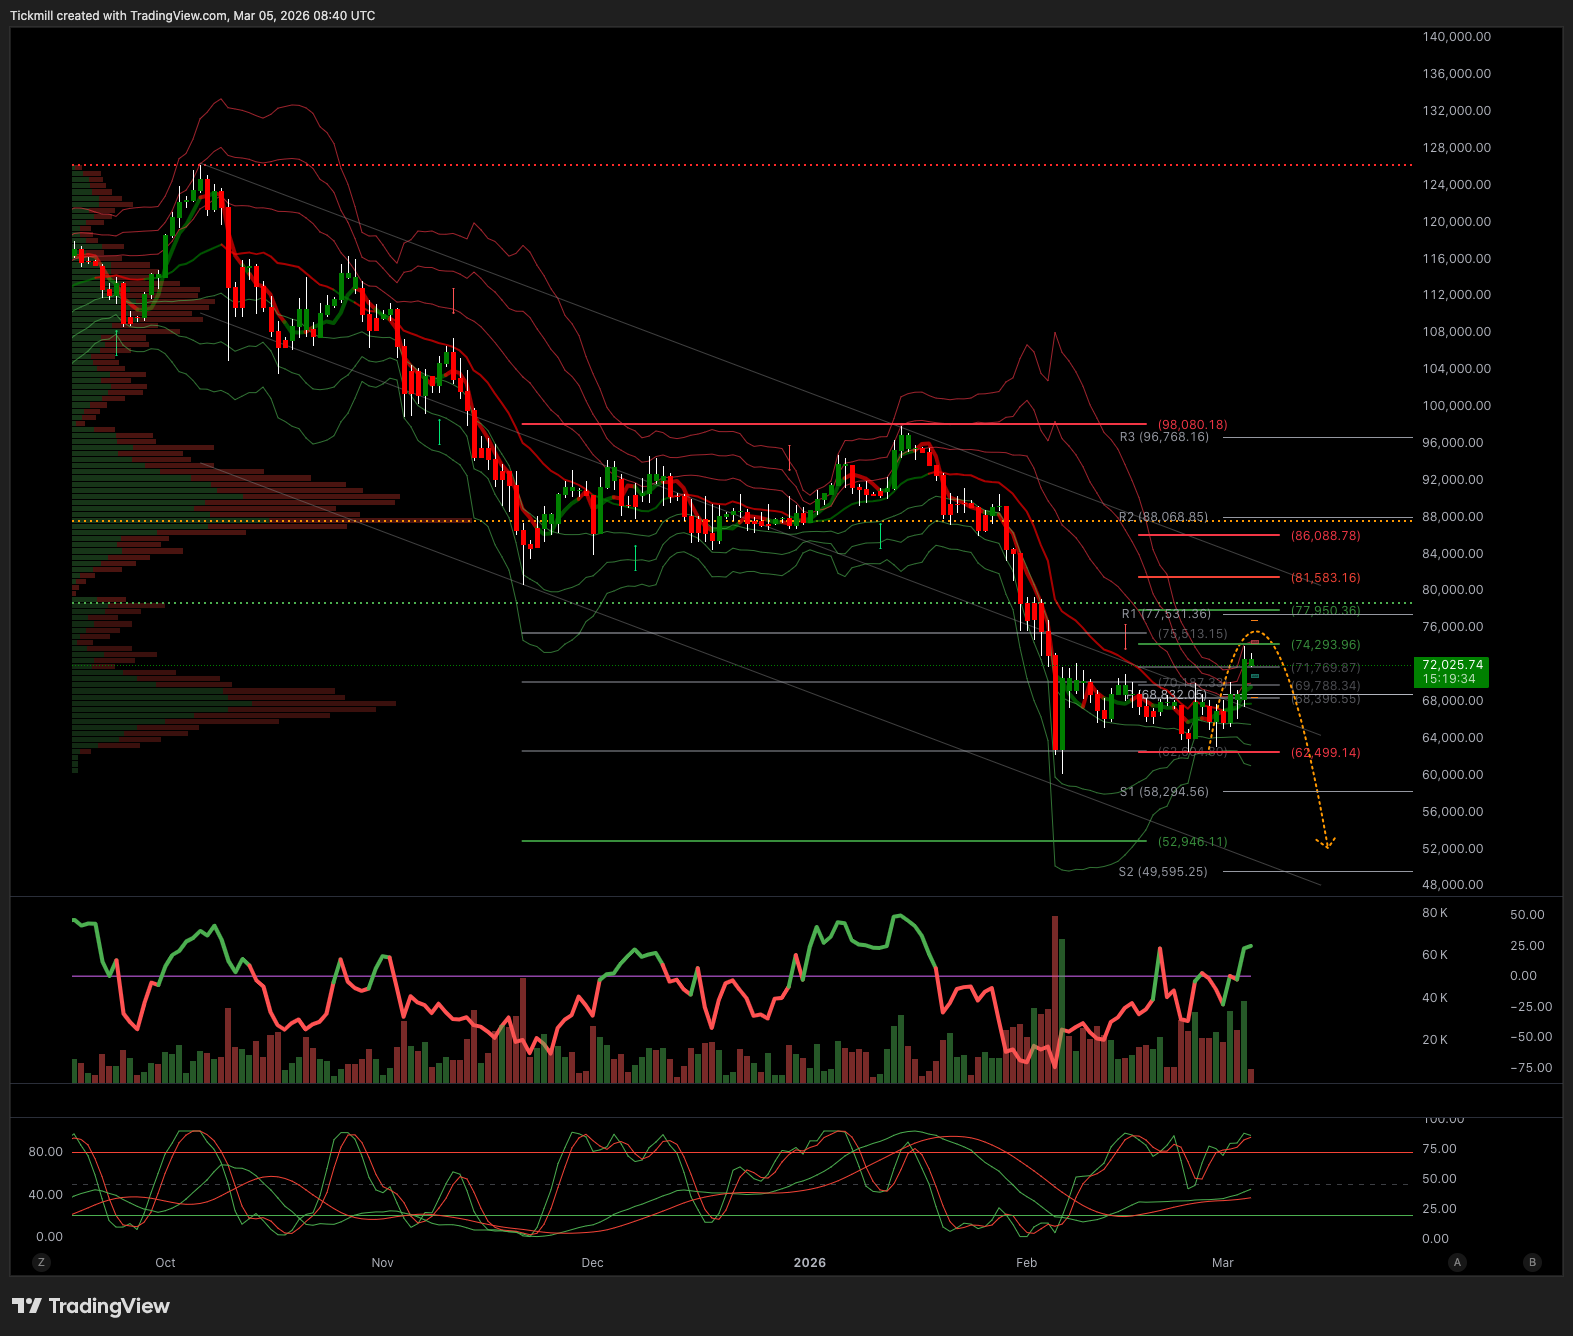Click 116,000.00 on the price axis
Screen dimensions: 1573x1336
1456,259
